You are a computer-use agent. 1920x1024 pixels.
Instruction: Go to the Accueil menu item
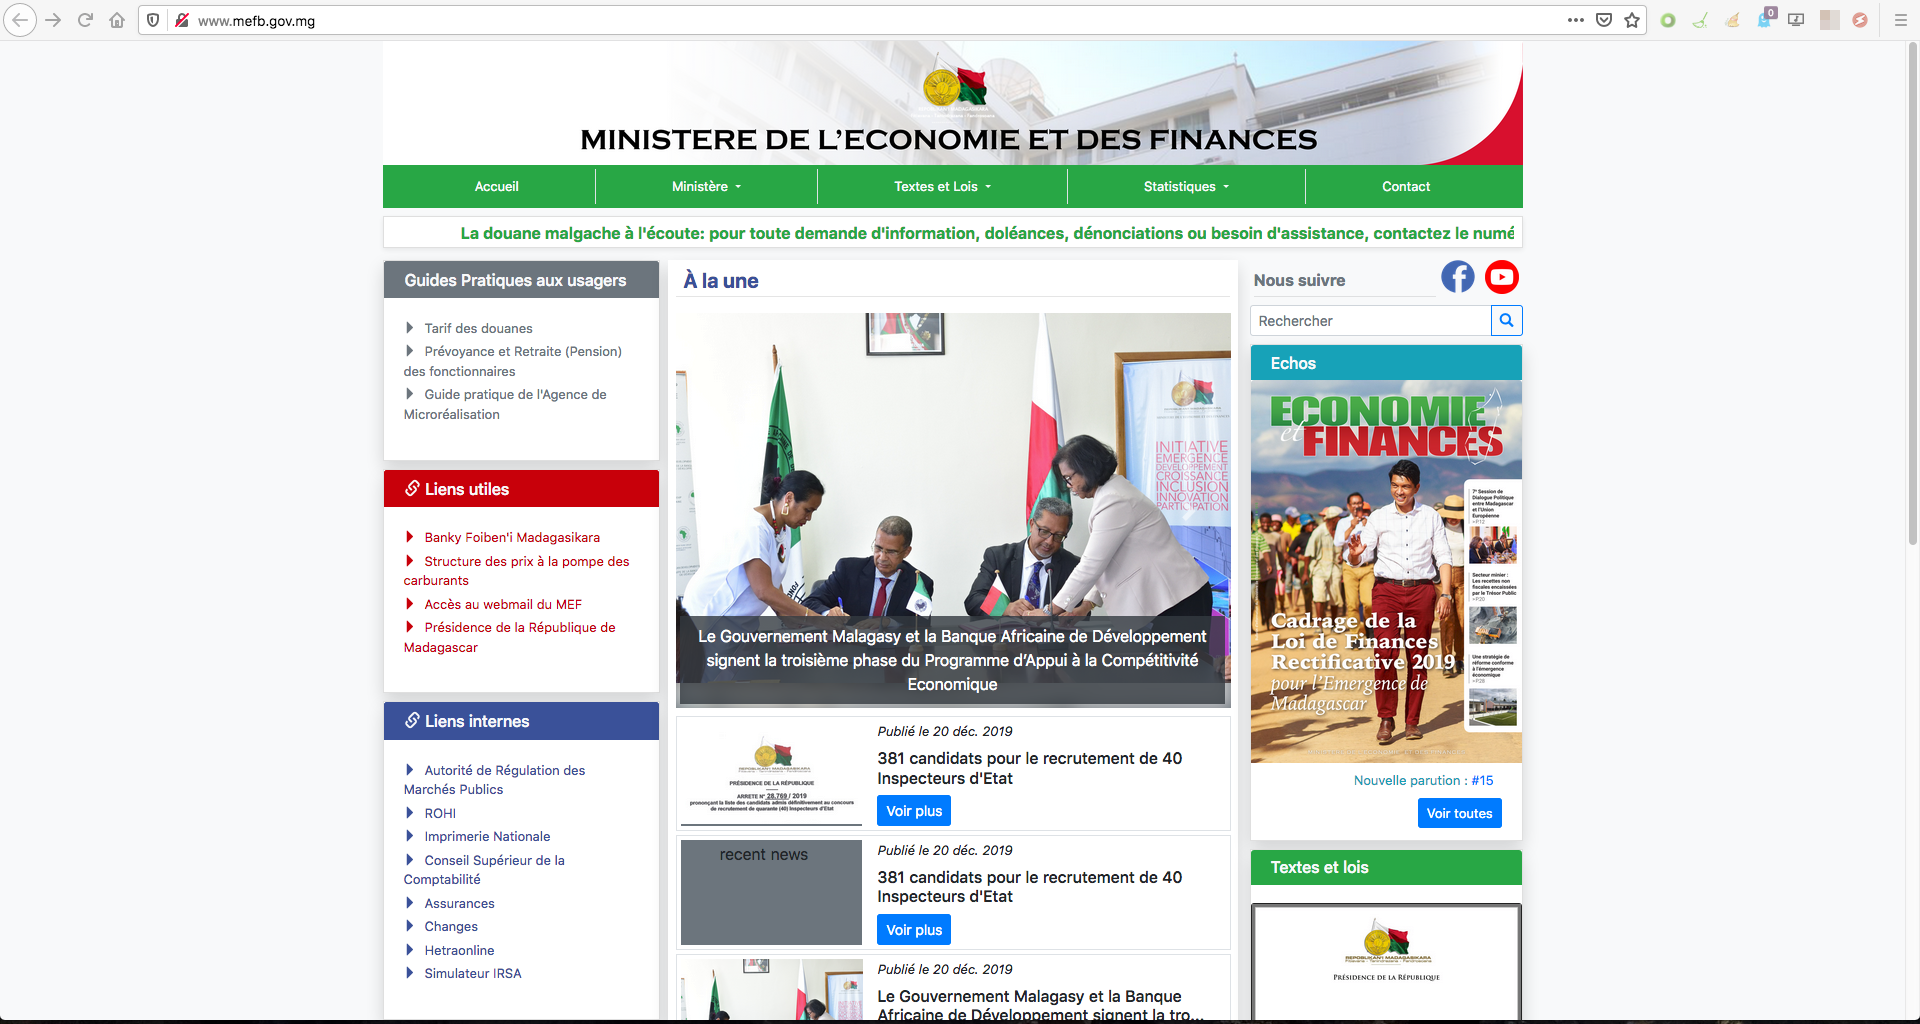[496, 187]
